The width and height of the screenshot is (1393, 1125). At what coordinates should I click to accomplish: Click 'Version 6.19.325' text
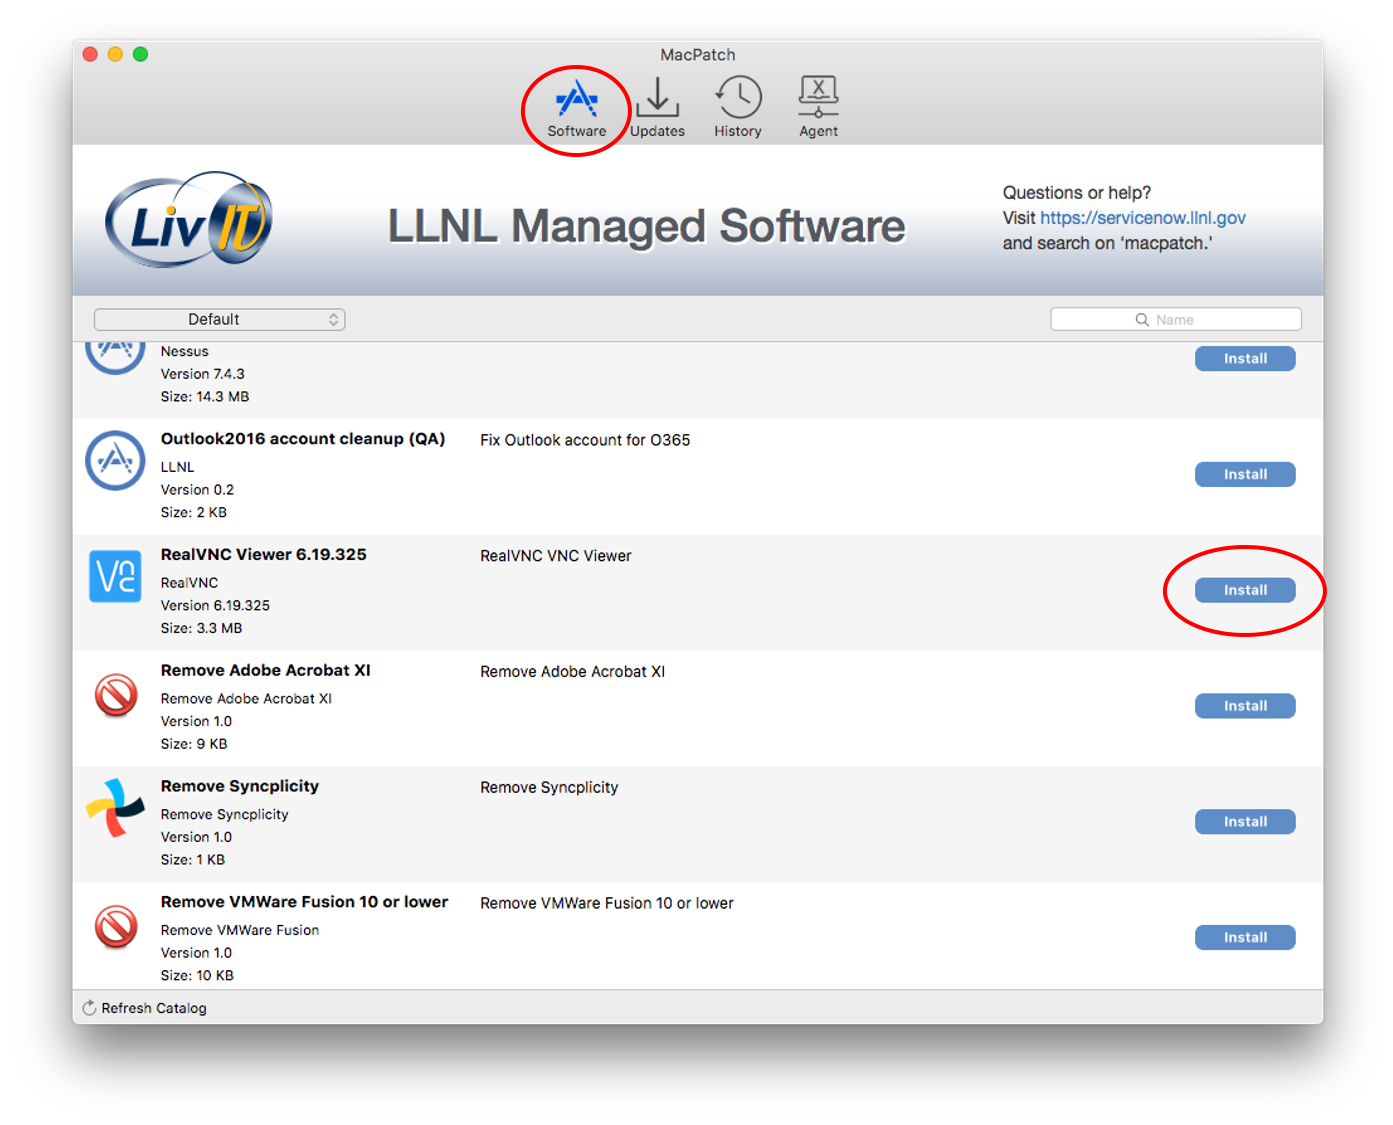[x=215, y=606]
